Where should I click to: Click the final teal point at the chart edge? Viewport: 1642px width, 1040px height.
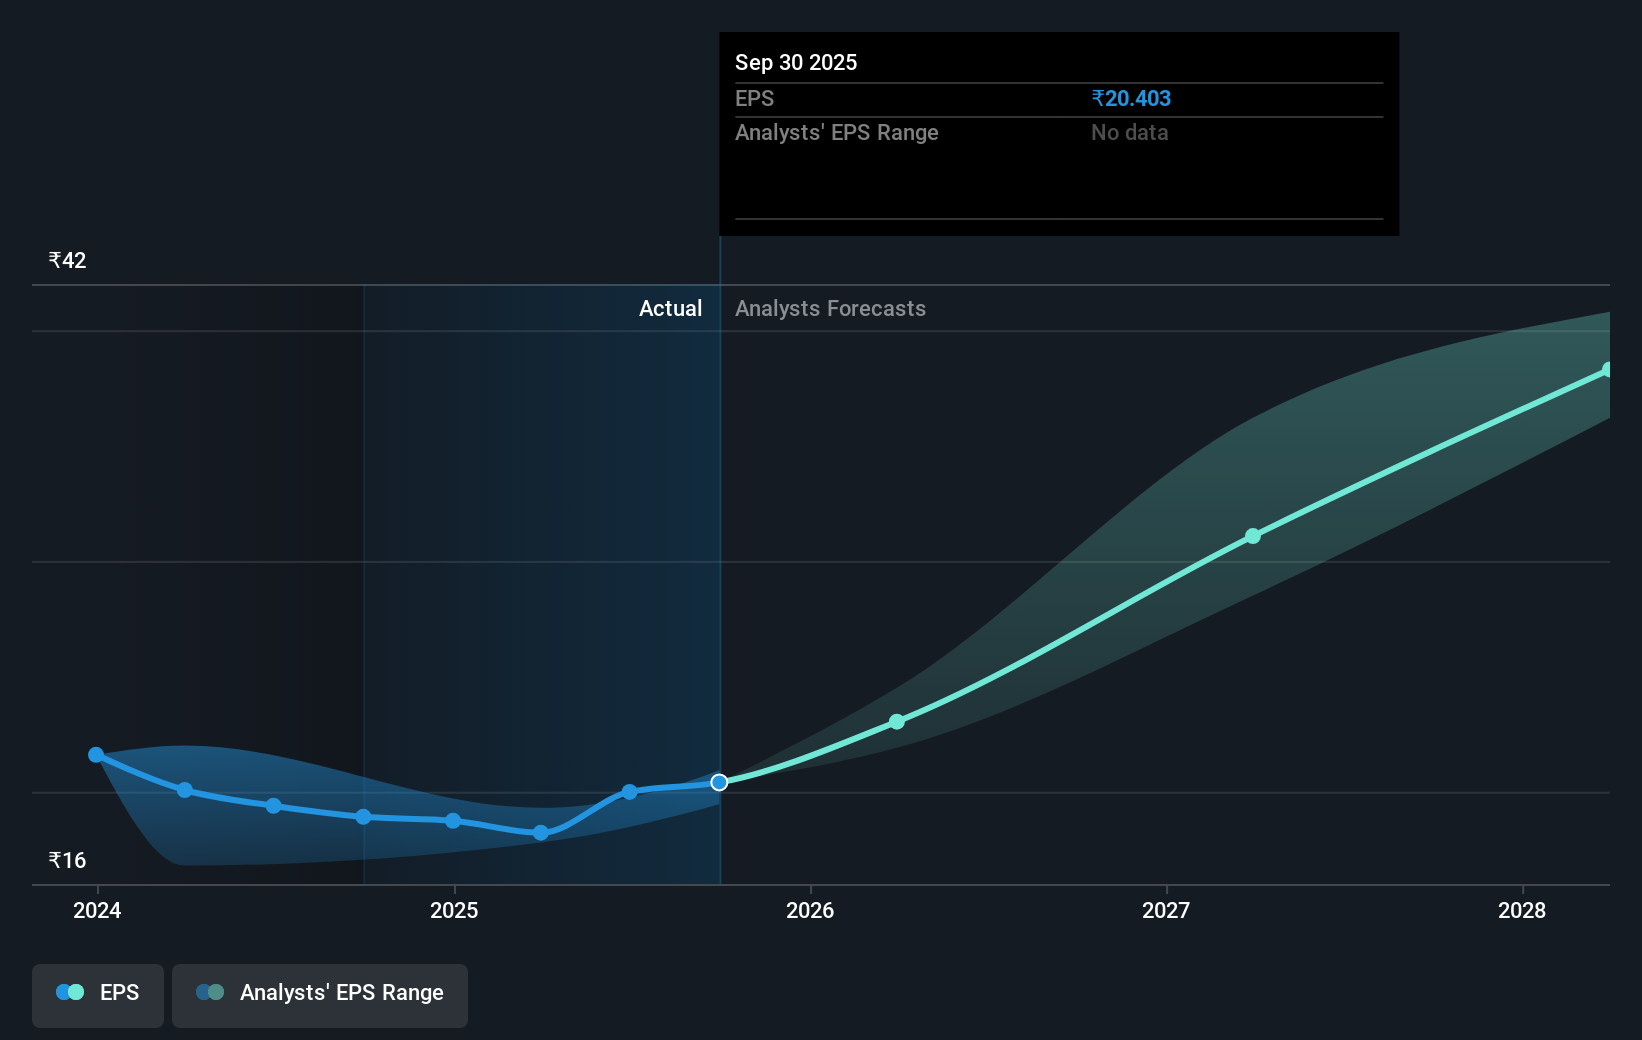[1607, 370]
